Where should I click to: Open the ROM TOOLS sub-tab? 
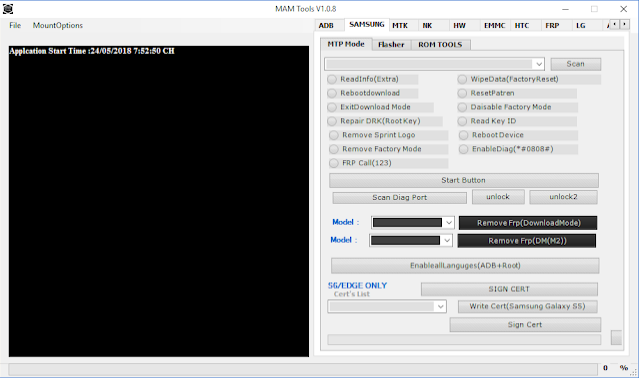point(440,45)
